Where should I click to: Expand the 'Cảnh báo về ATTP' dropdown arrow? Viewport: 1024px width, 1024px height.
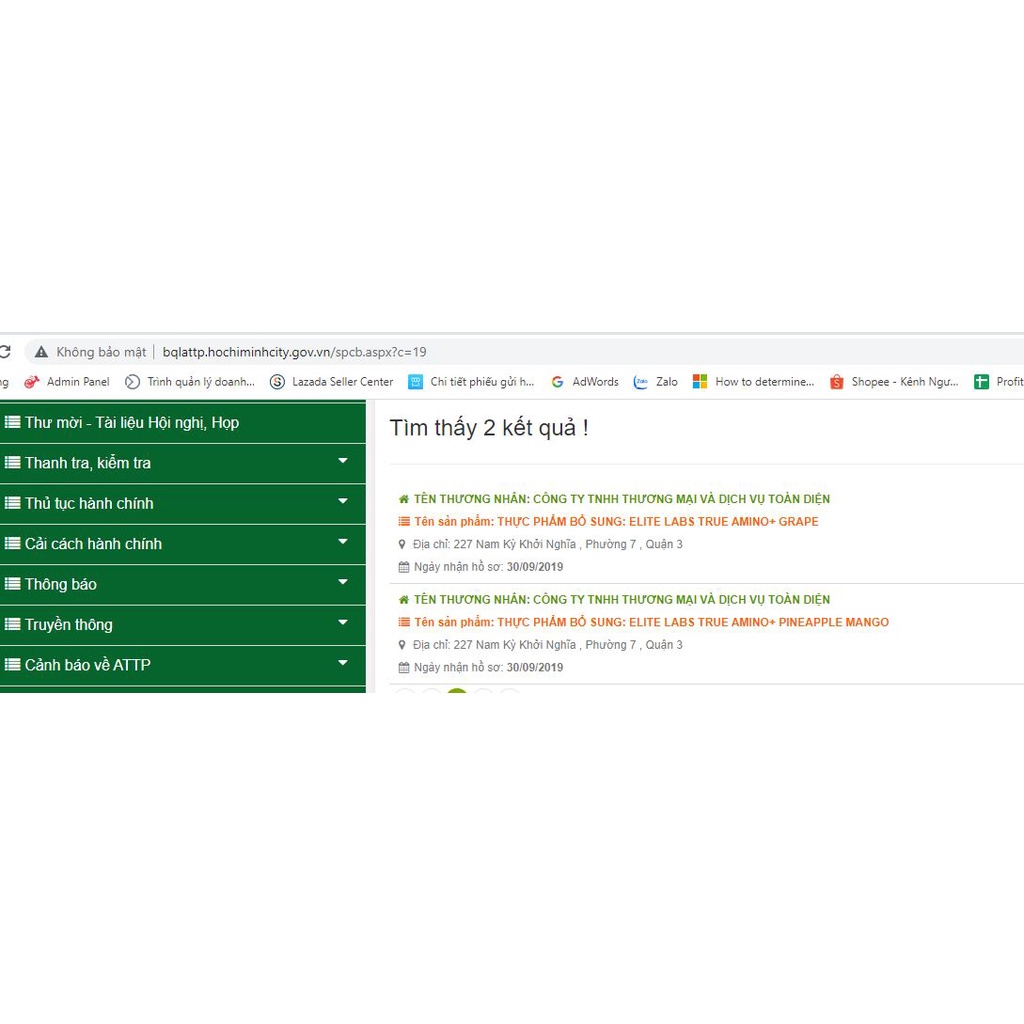[x=343, y=663]
